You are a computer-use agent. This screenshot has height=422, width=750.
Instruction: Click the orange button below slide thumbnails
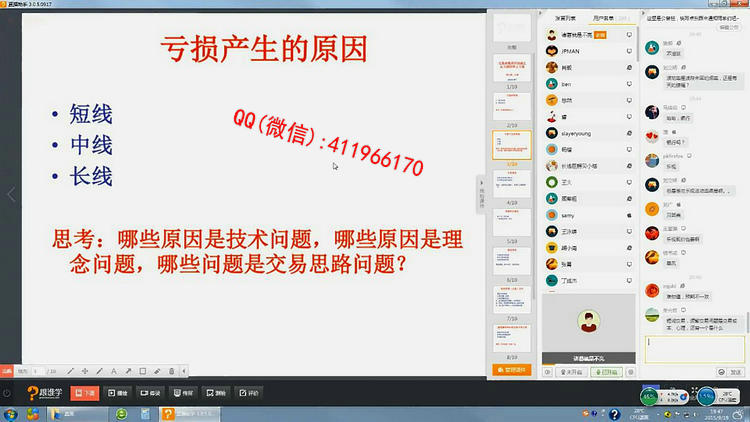(x=512, y=370)
